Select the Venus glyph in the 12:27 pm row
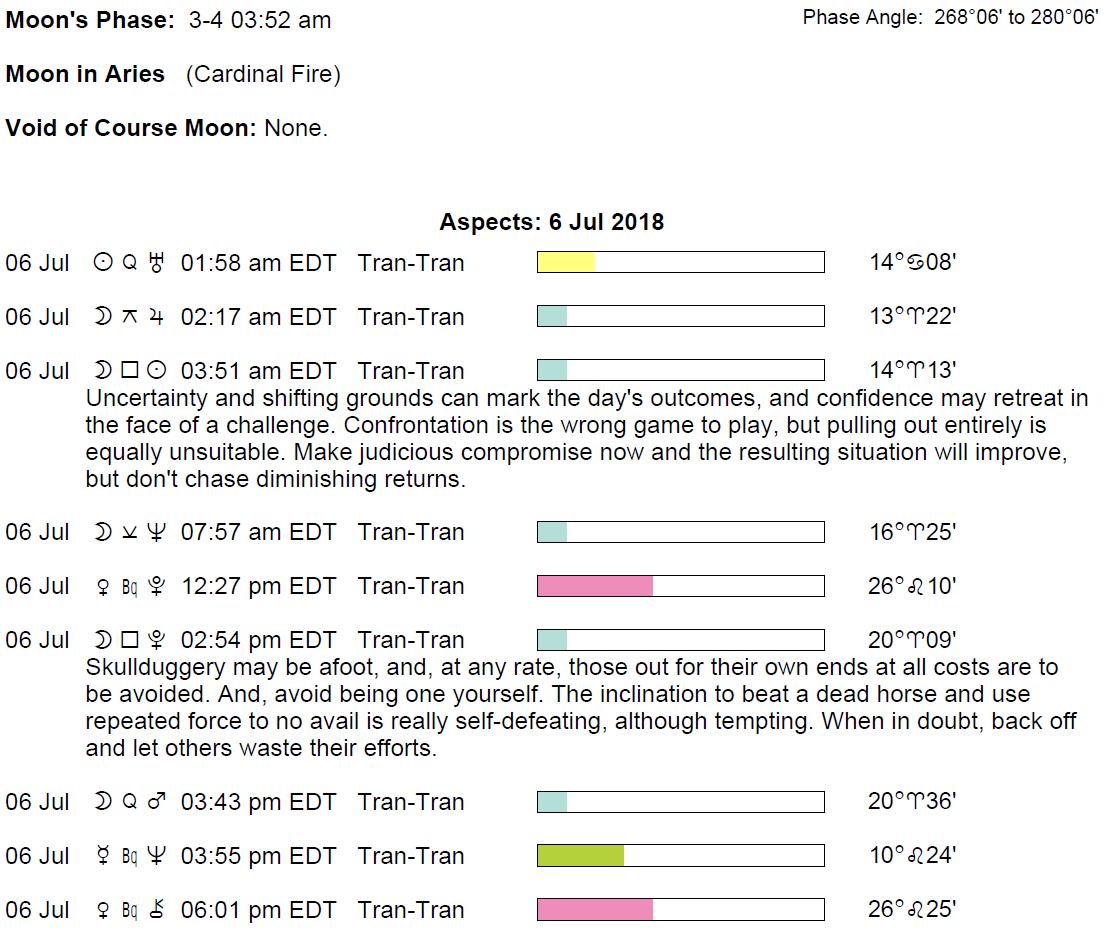The height and width of the screenshot is (933, 1116). click(x=102, y=586)
